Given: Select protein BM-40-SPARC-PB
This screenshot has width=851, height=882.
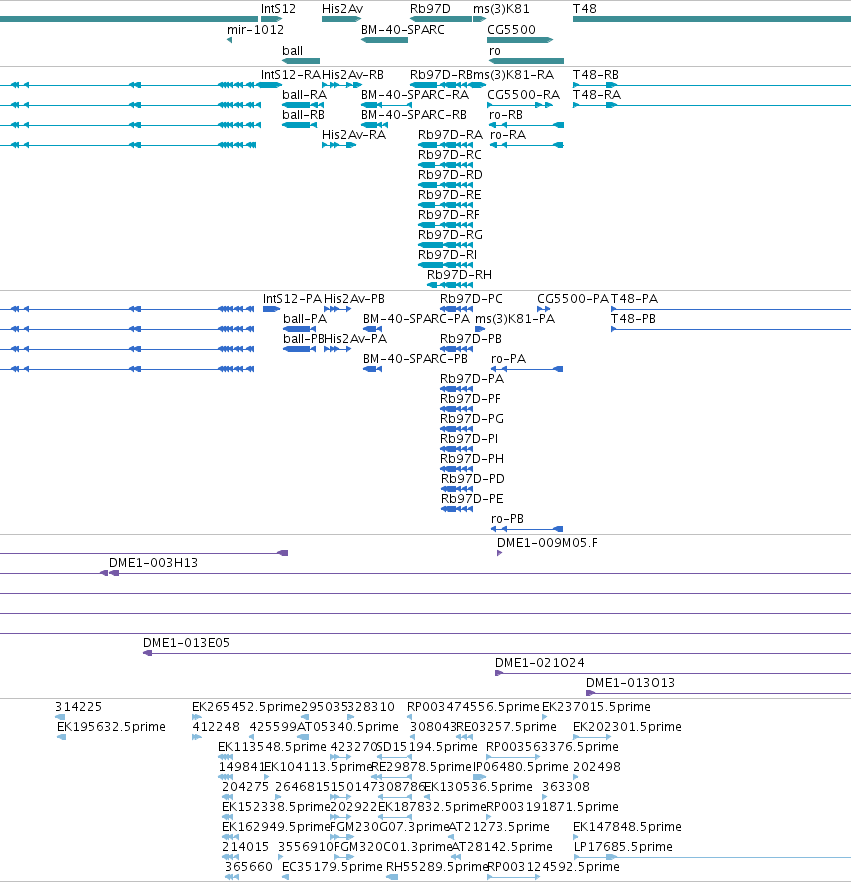Looking at the screenshot, I should click(415, 359).
